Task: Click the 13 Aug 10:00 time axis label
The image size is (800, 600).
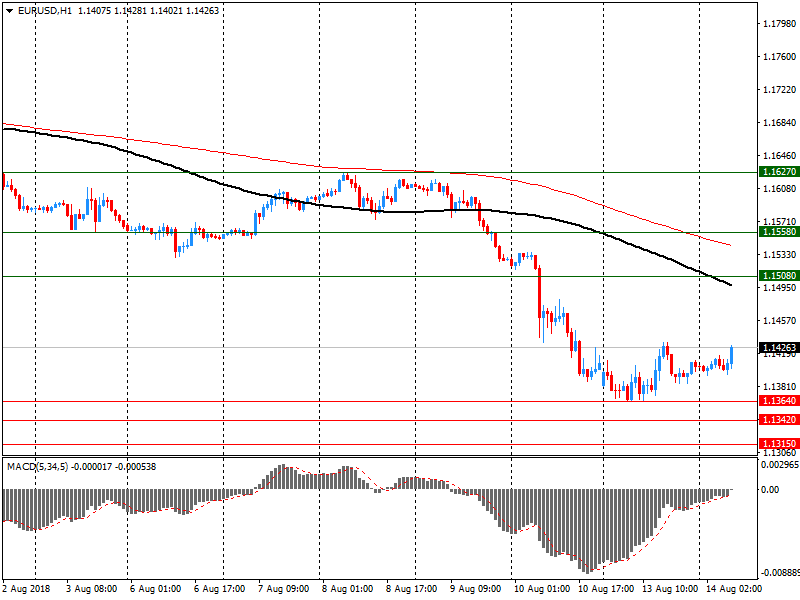Action: click(670, 589)
